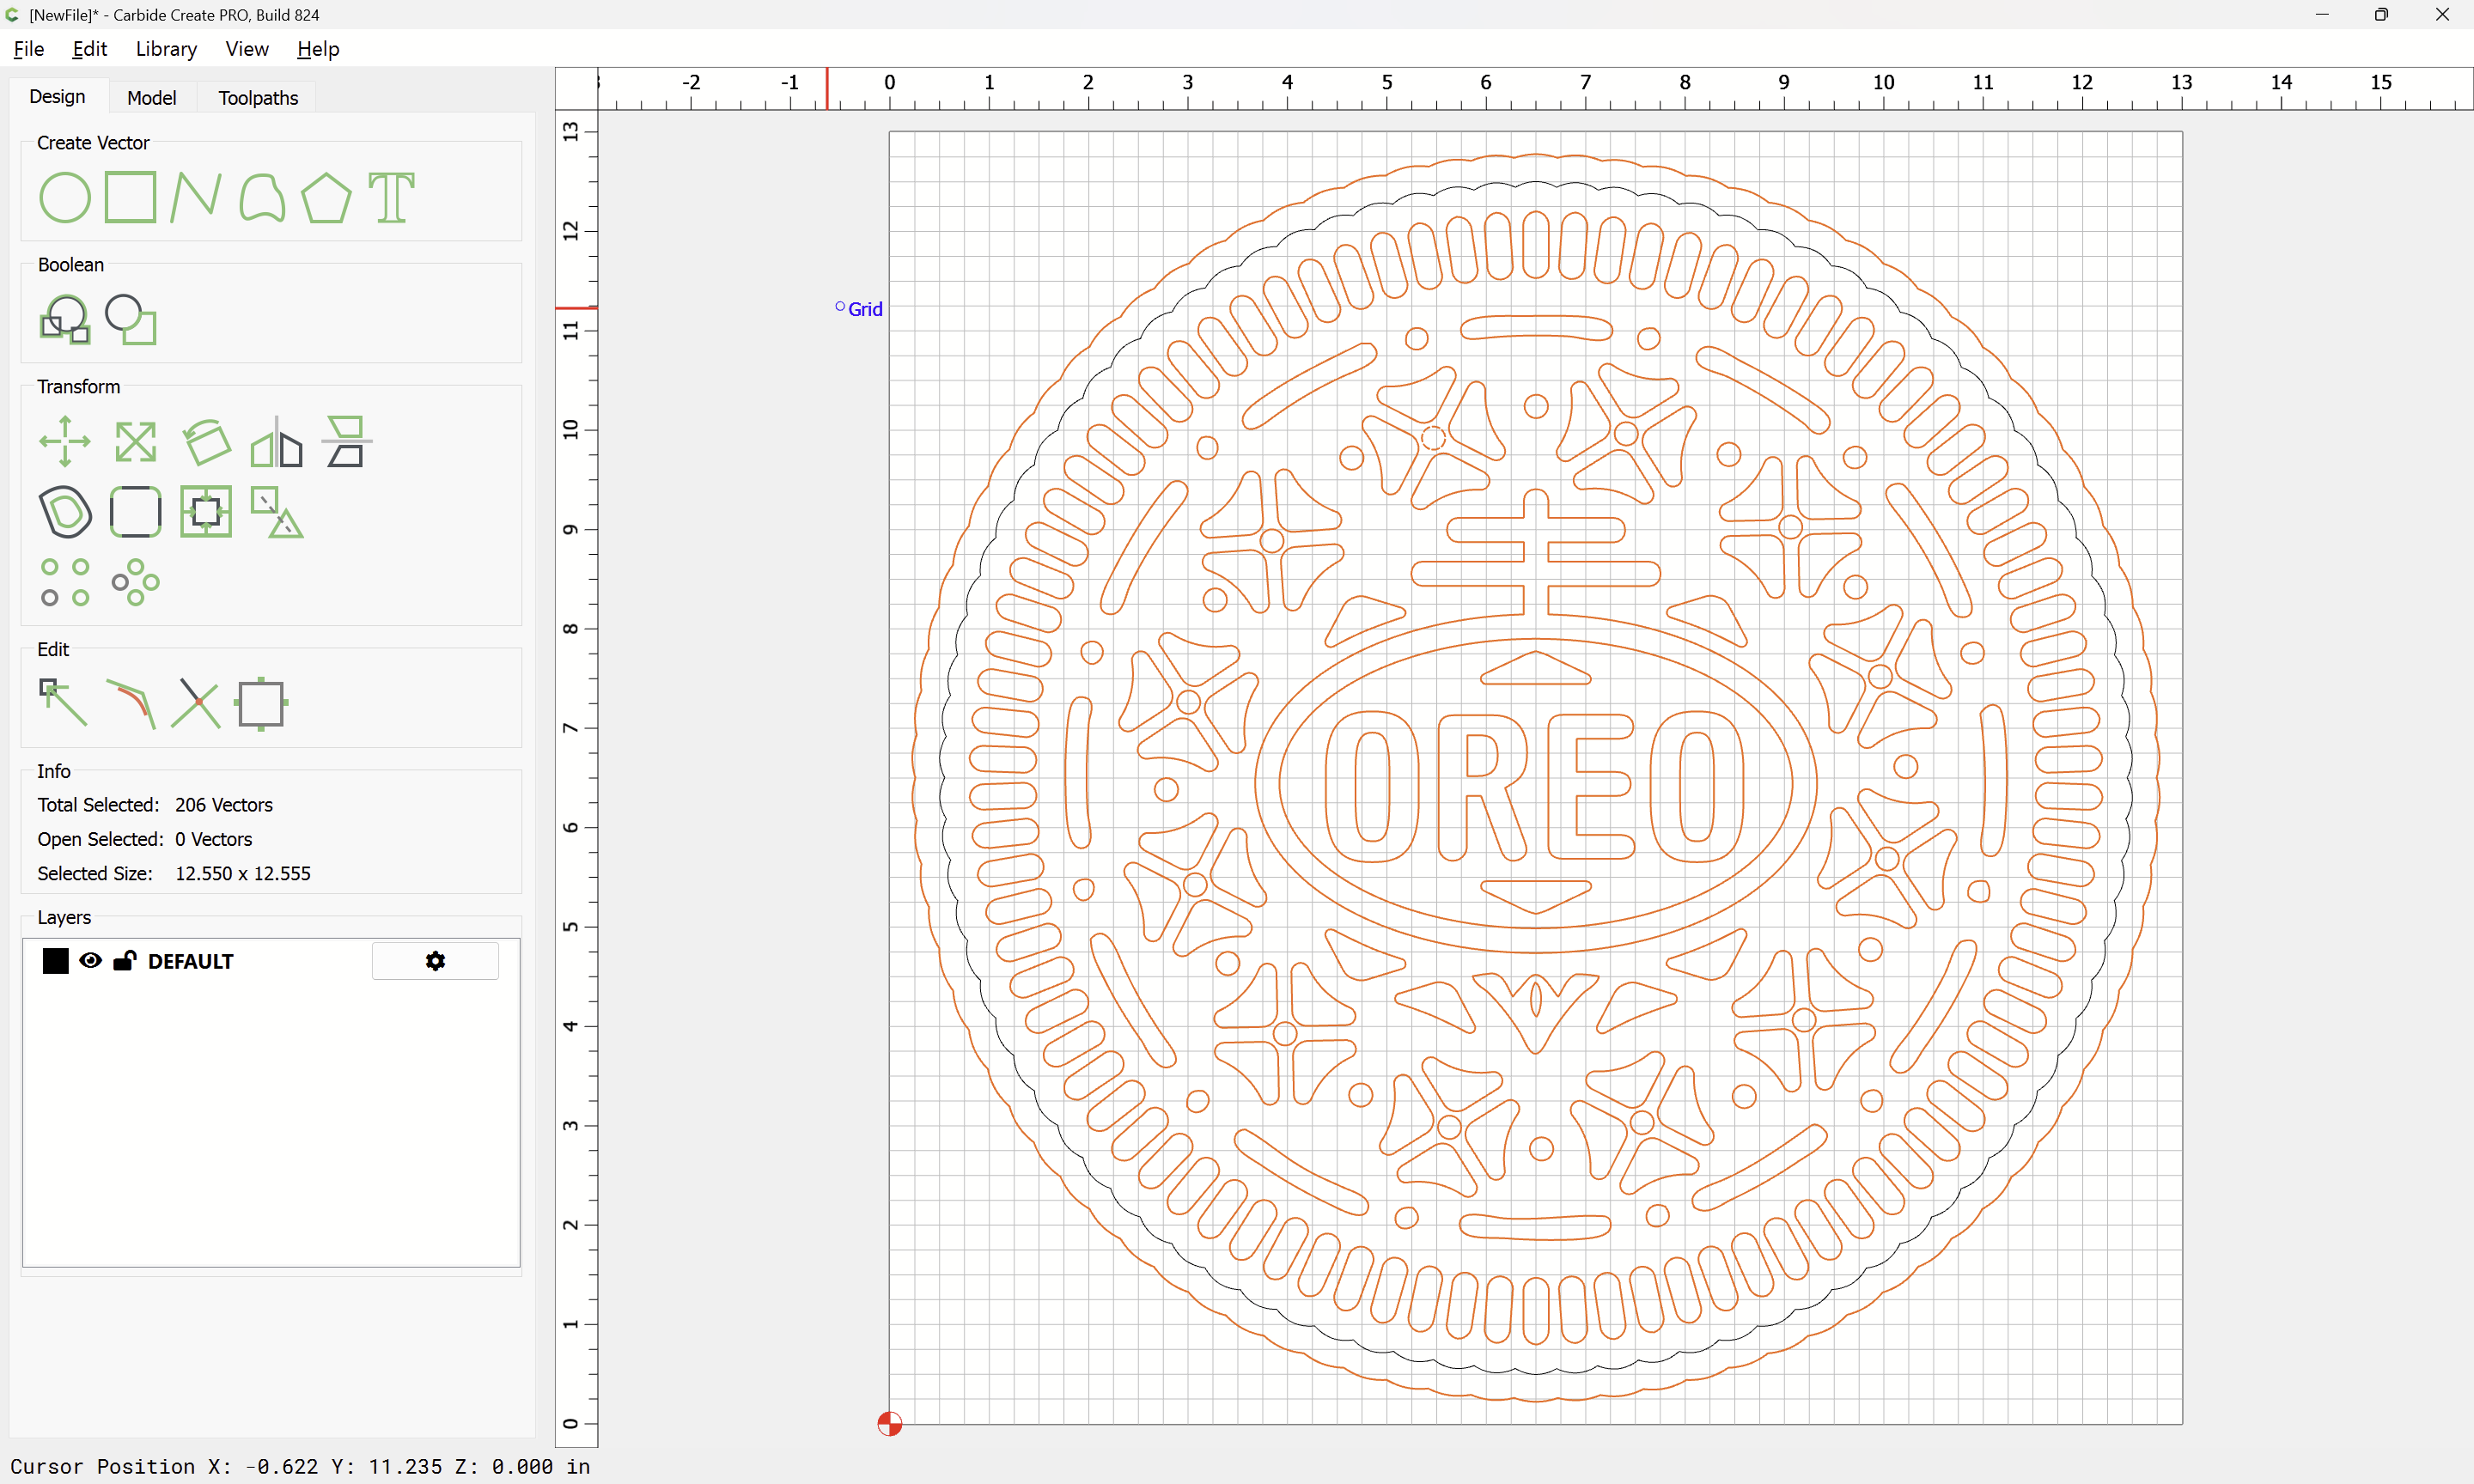This screenshot has width=2474, height=1484.
Task: Open the Offset Vector tool
Action: (x=65, y=512)
